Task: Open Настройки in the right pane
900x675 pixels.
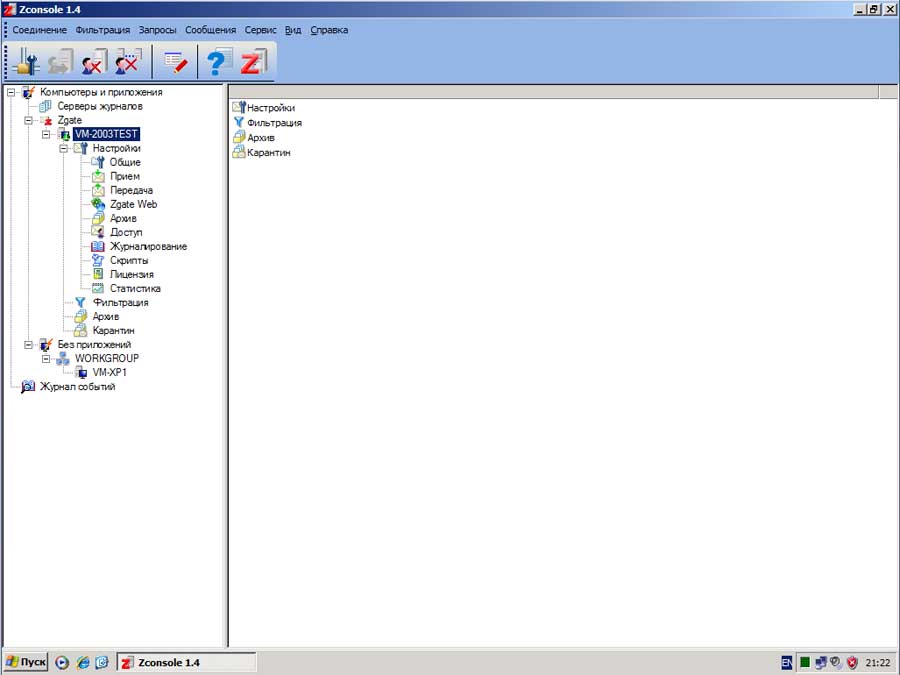Action: coord(271,107)
